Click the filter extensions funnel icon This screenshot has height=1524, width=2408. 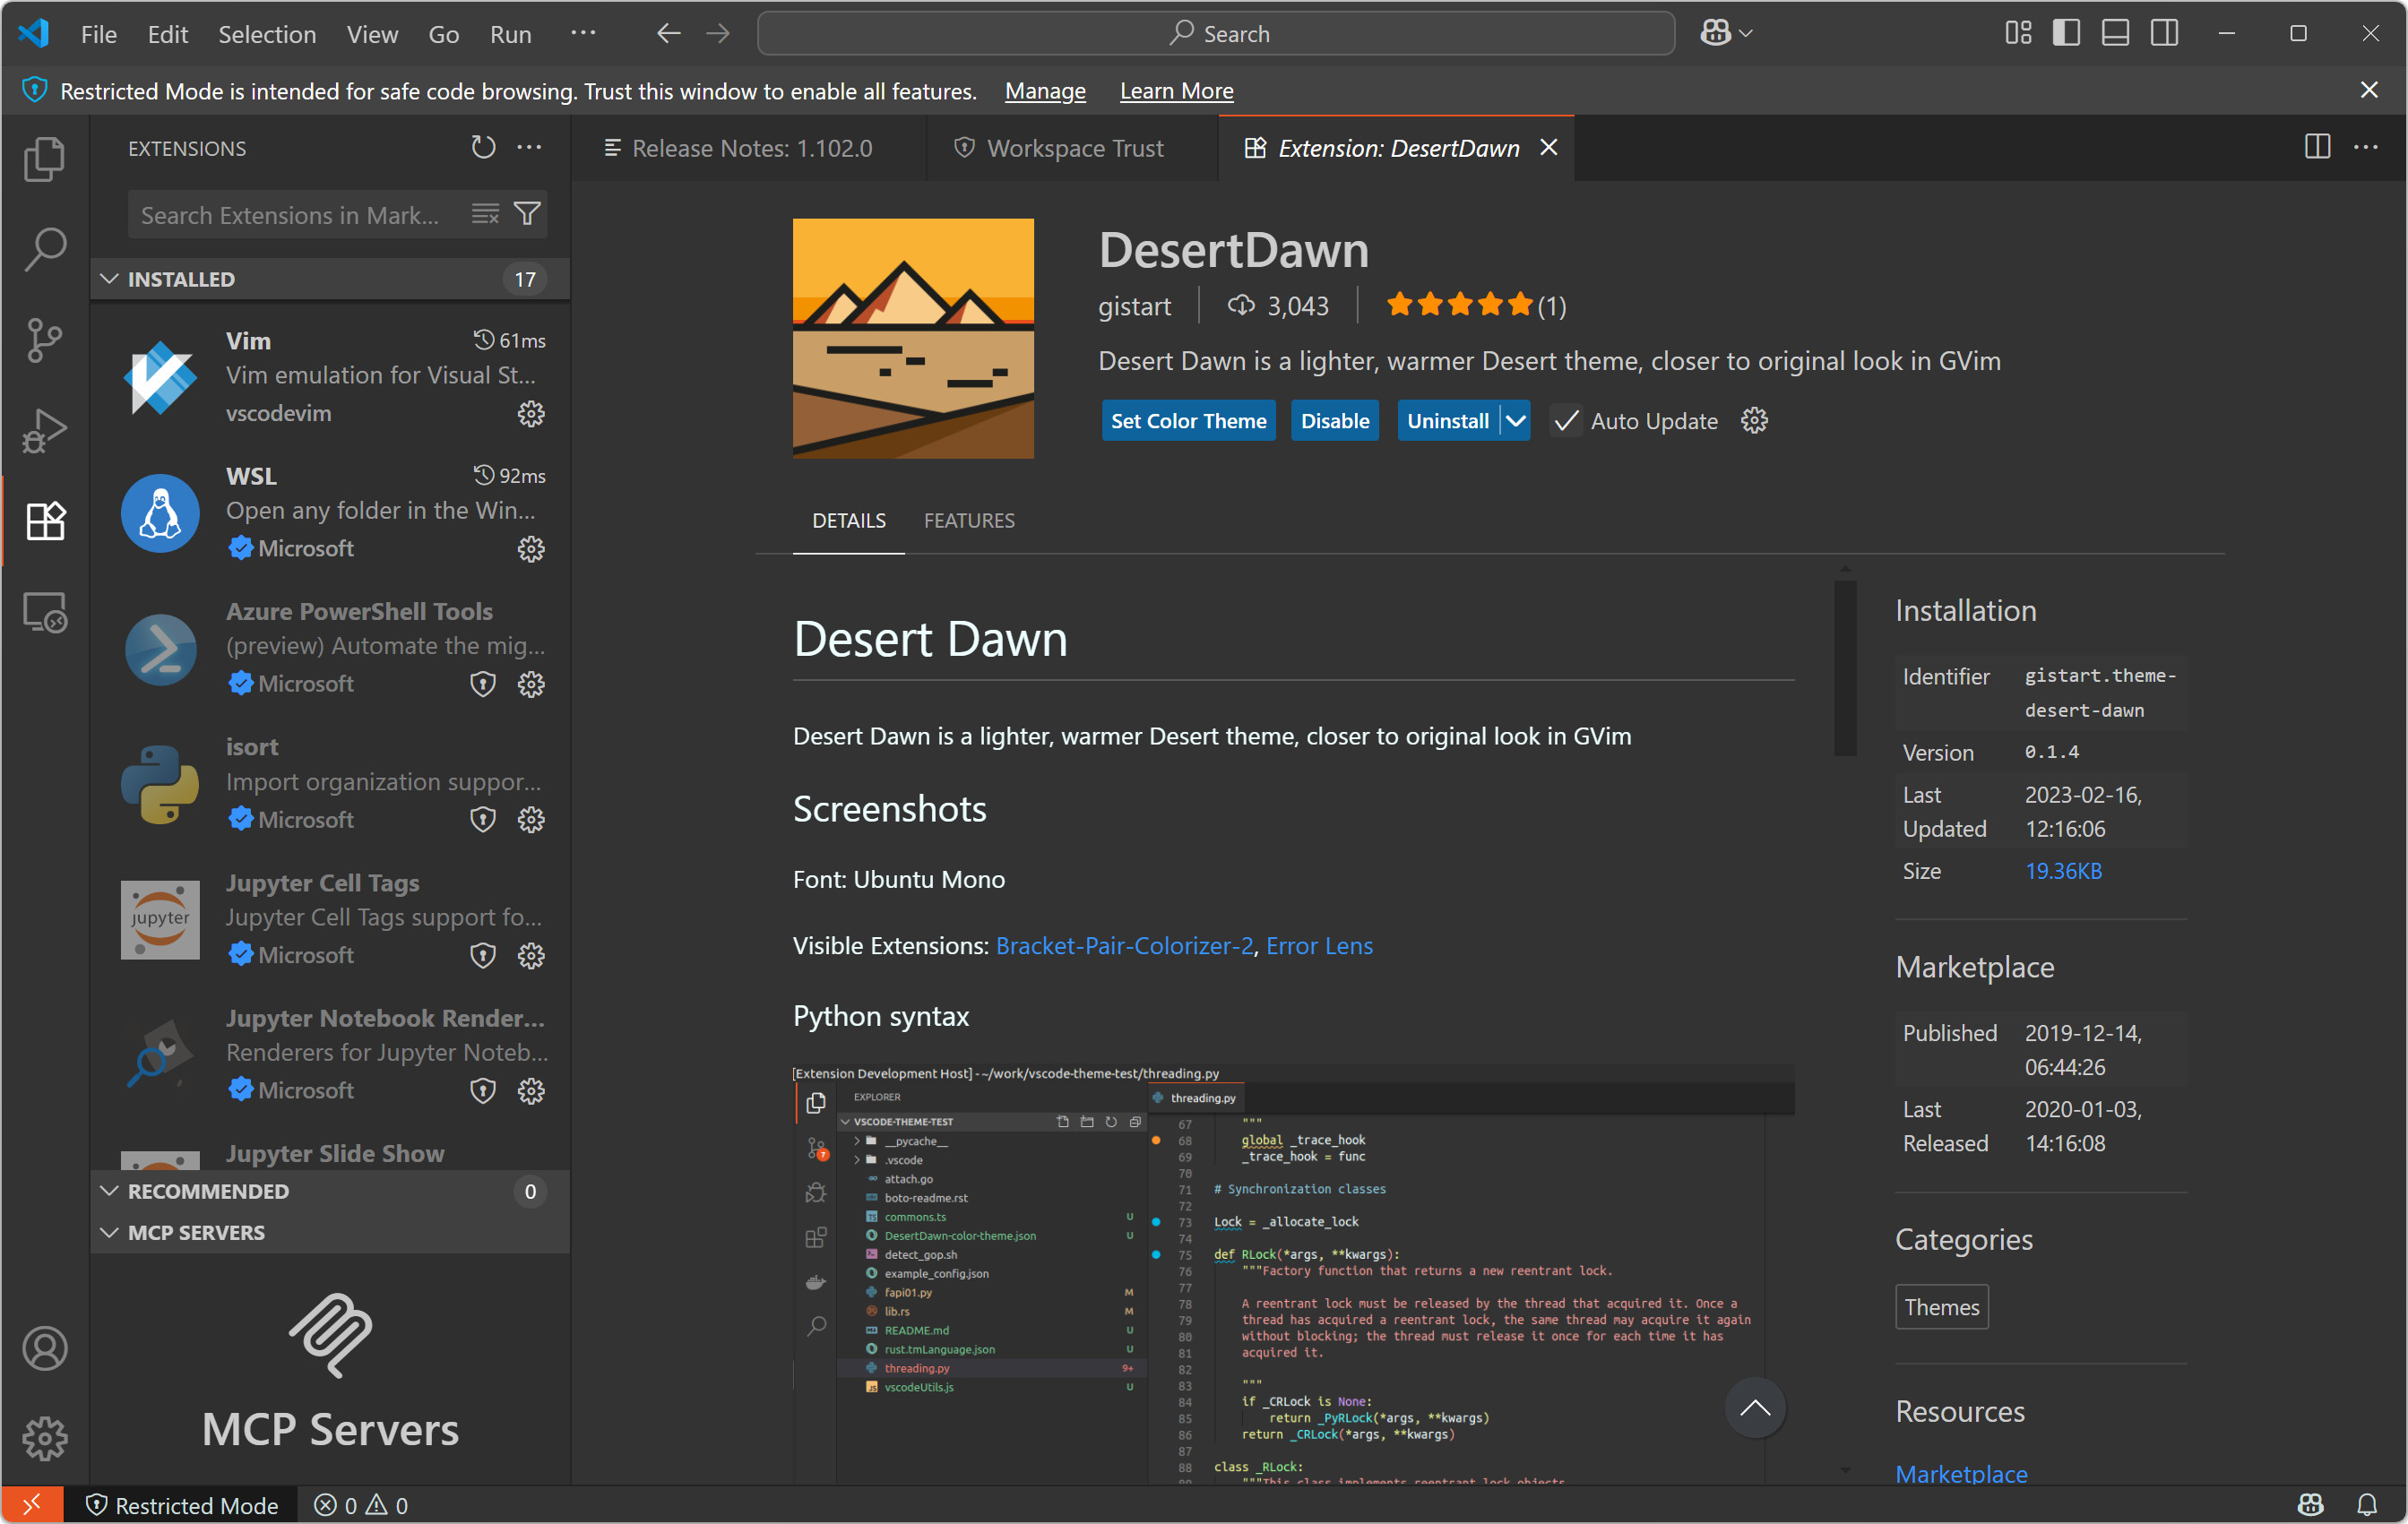click(x=527, y=214)
